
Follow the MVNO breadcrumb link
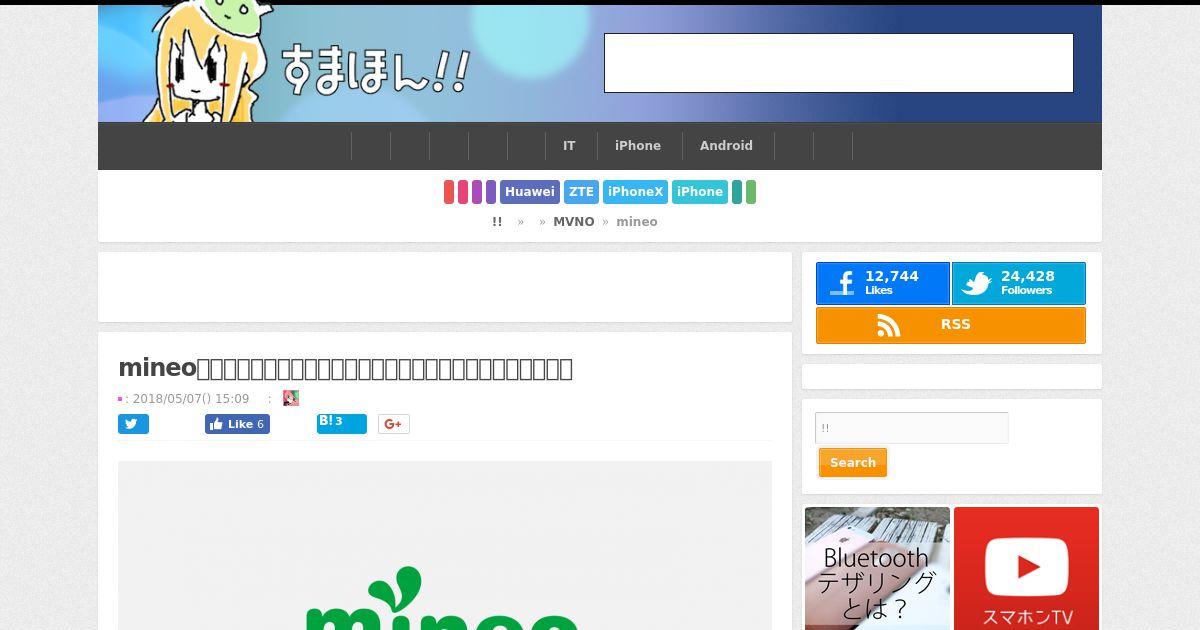574,222
